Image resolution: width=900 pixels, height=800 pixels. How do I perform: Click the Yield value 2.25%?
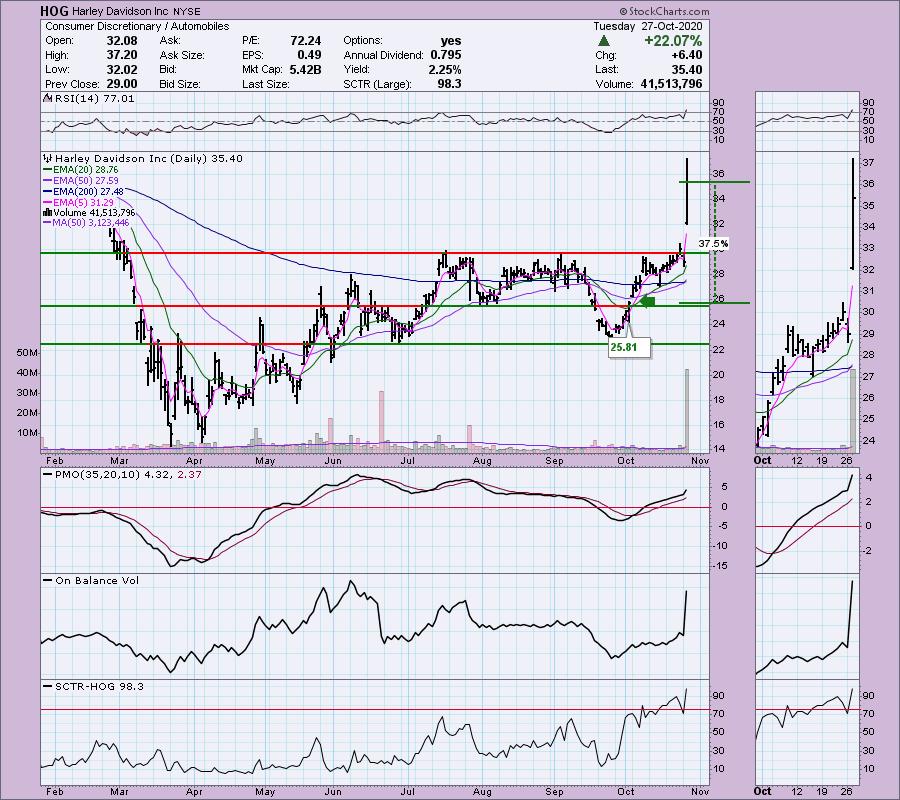[x=444, y=69]
